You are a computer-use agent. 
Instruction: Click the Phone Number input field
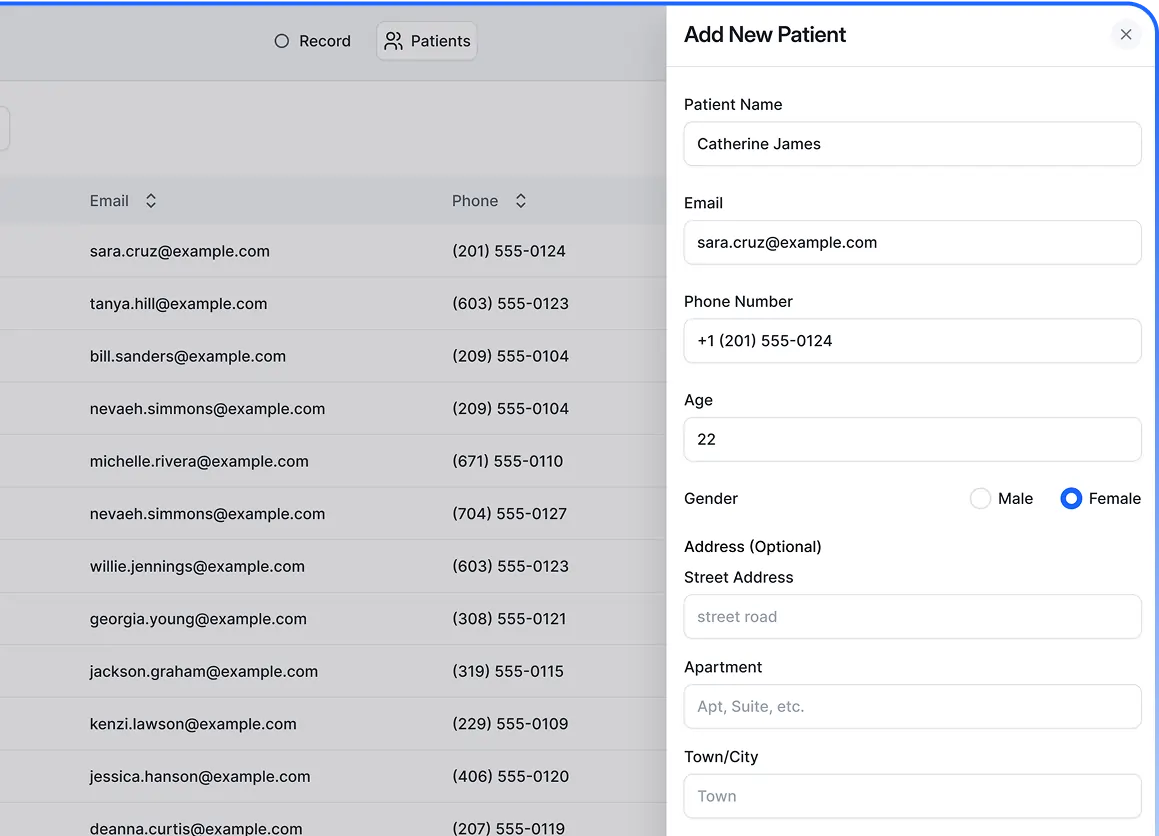[911, 341]
